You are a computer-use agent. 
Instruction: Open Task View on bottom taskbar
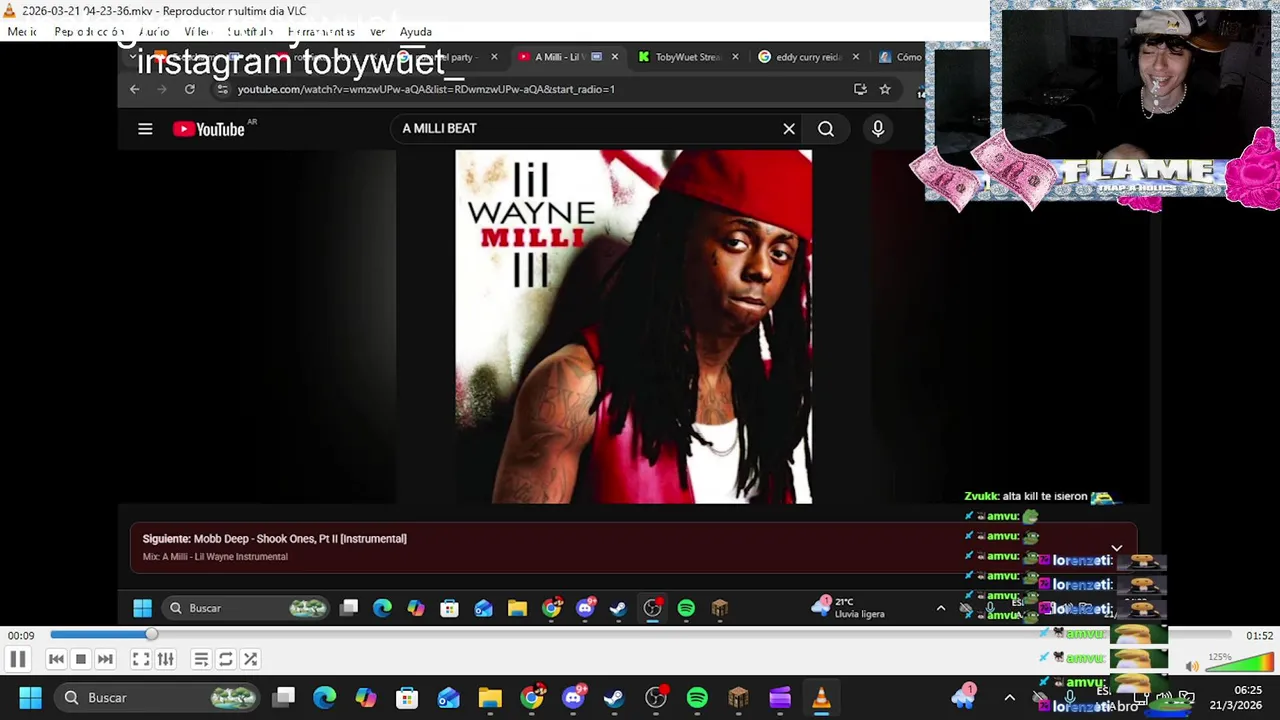click(x=284, y=698)
